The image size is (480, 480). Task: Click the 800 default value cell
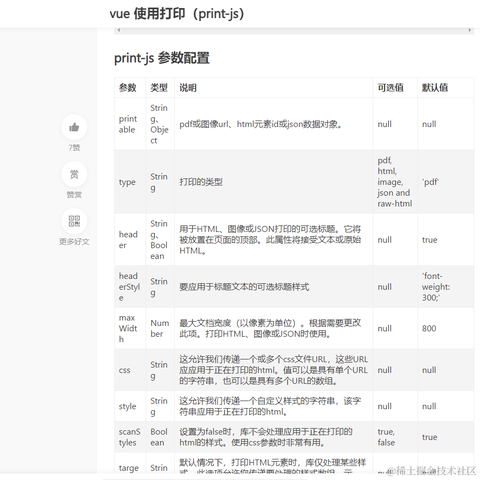click(x=445, y=328)
